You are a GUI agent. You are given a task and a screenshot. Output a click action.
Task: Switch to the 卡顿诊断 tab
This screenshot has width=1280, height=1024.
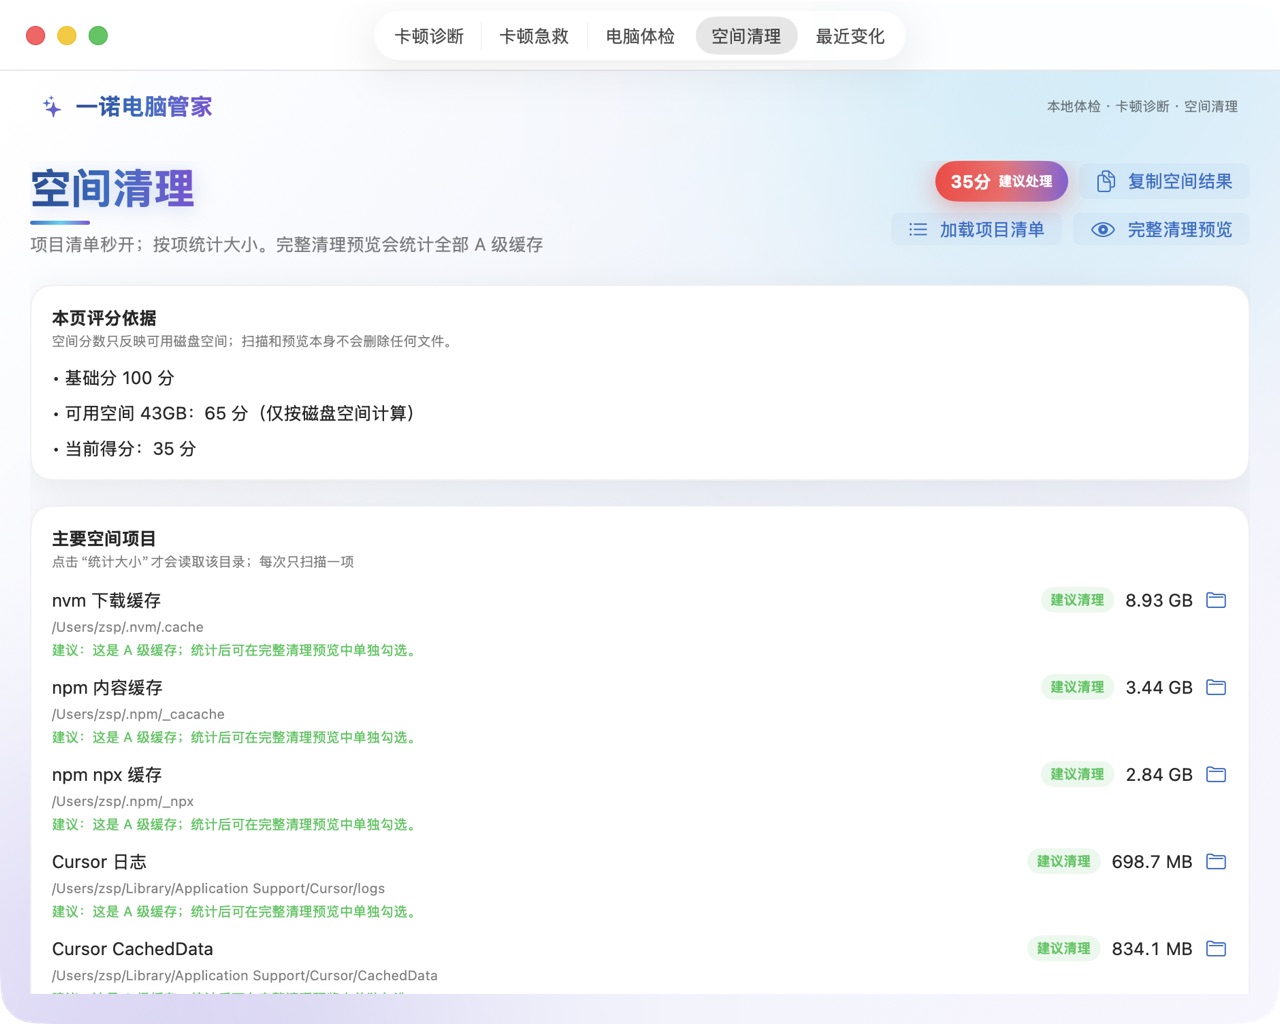coord(429,36)
